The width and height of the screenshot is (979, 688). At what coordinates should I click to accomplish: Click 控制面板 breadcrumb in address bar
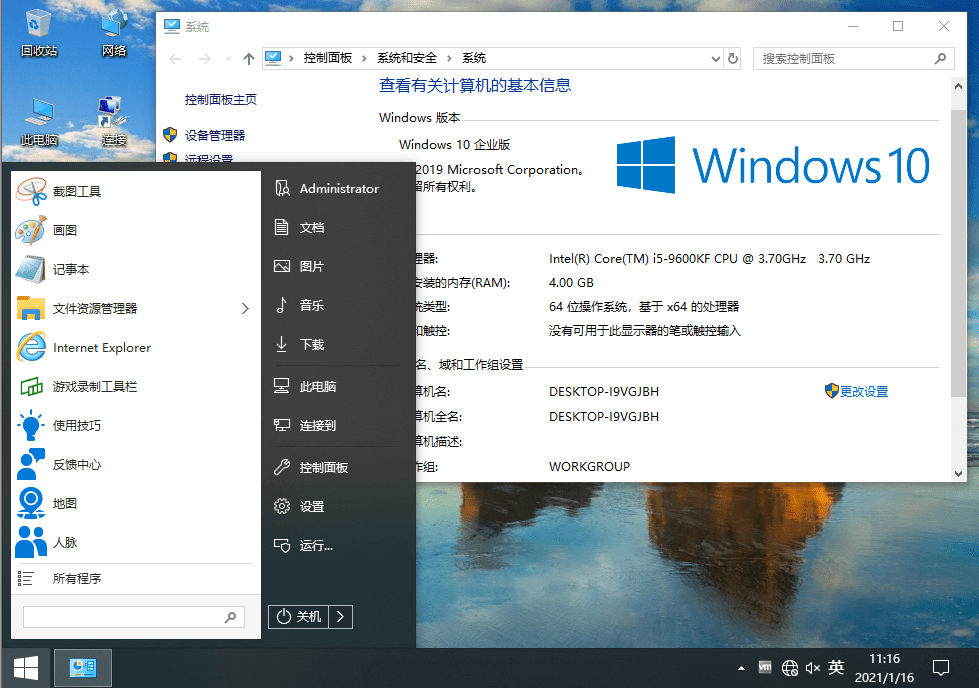coord(328,58)
